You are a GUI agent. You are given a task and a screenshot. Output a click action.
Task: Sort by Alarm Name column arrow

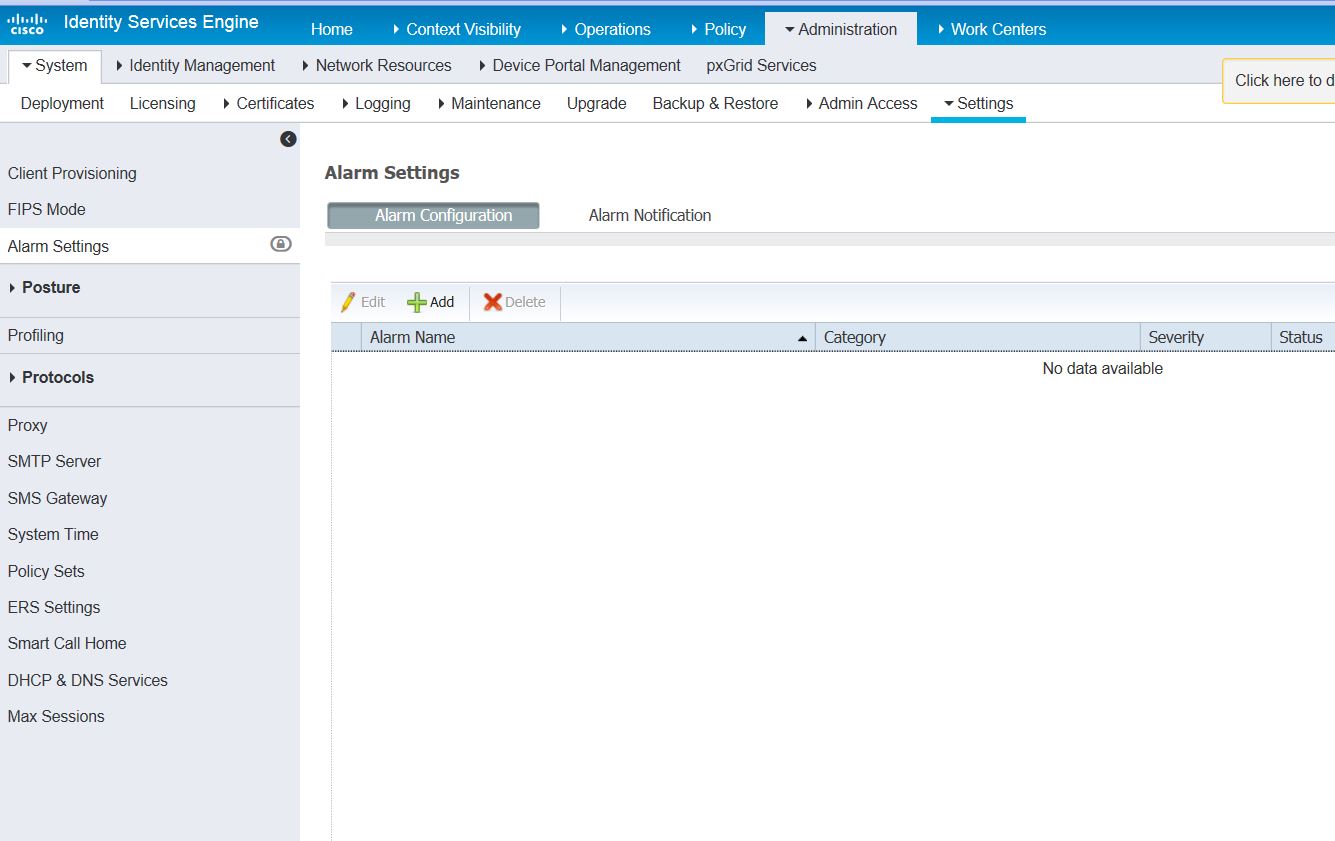(x=802, y=339)
